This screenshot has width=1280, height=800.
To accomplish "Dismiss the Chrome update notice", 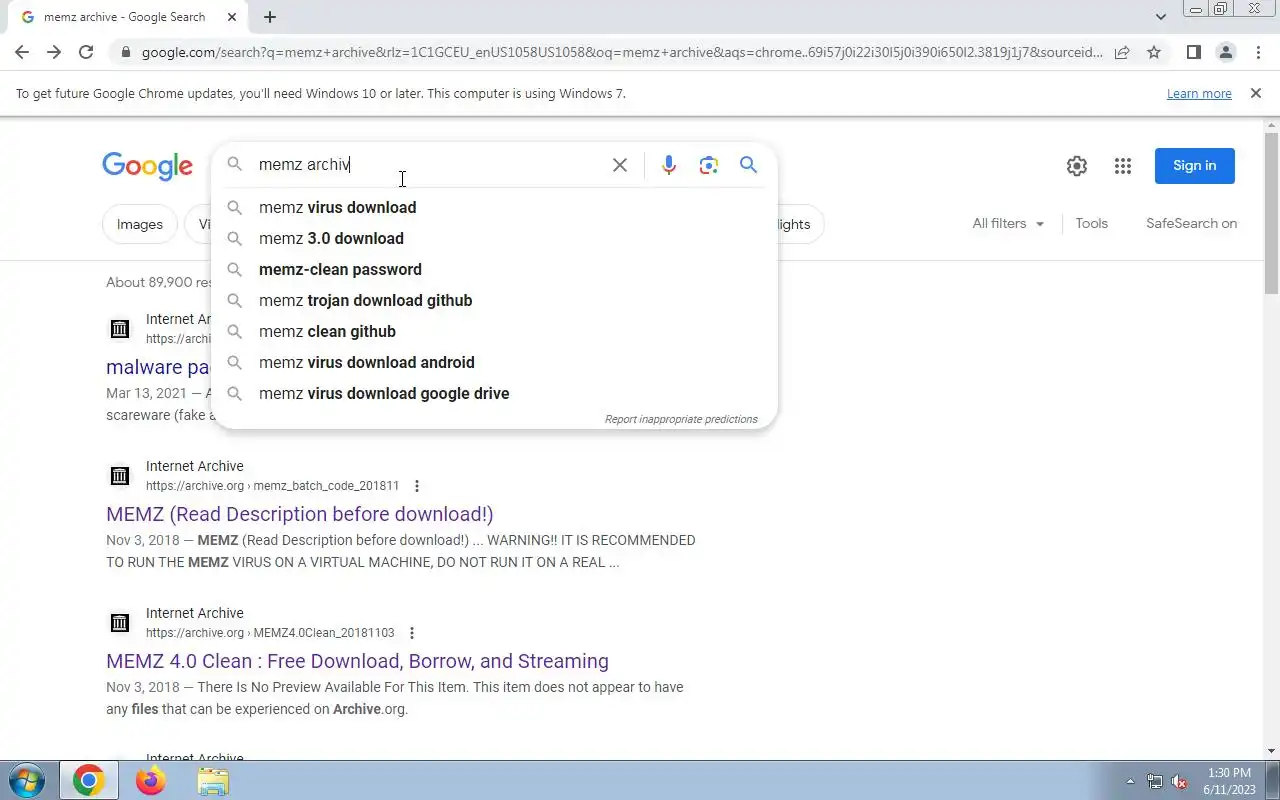I will [x=1256, y=93].
